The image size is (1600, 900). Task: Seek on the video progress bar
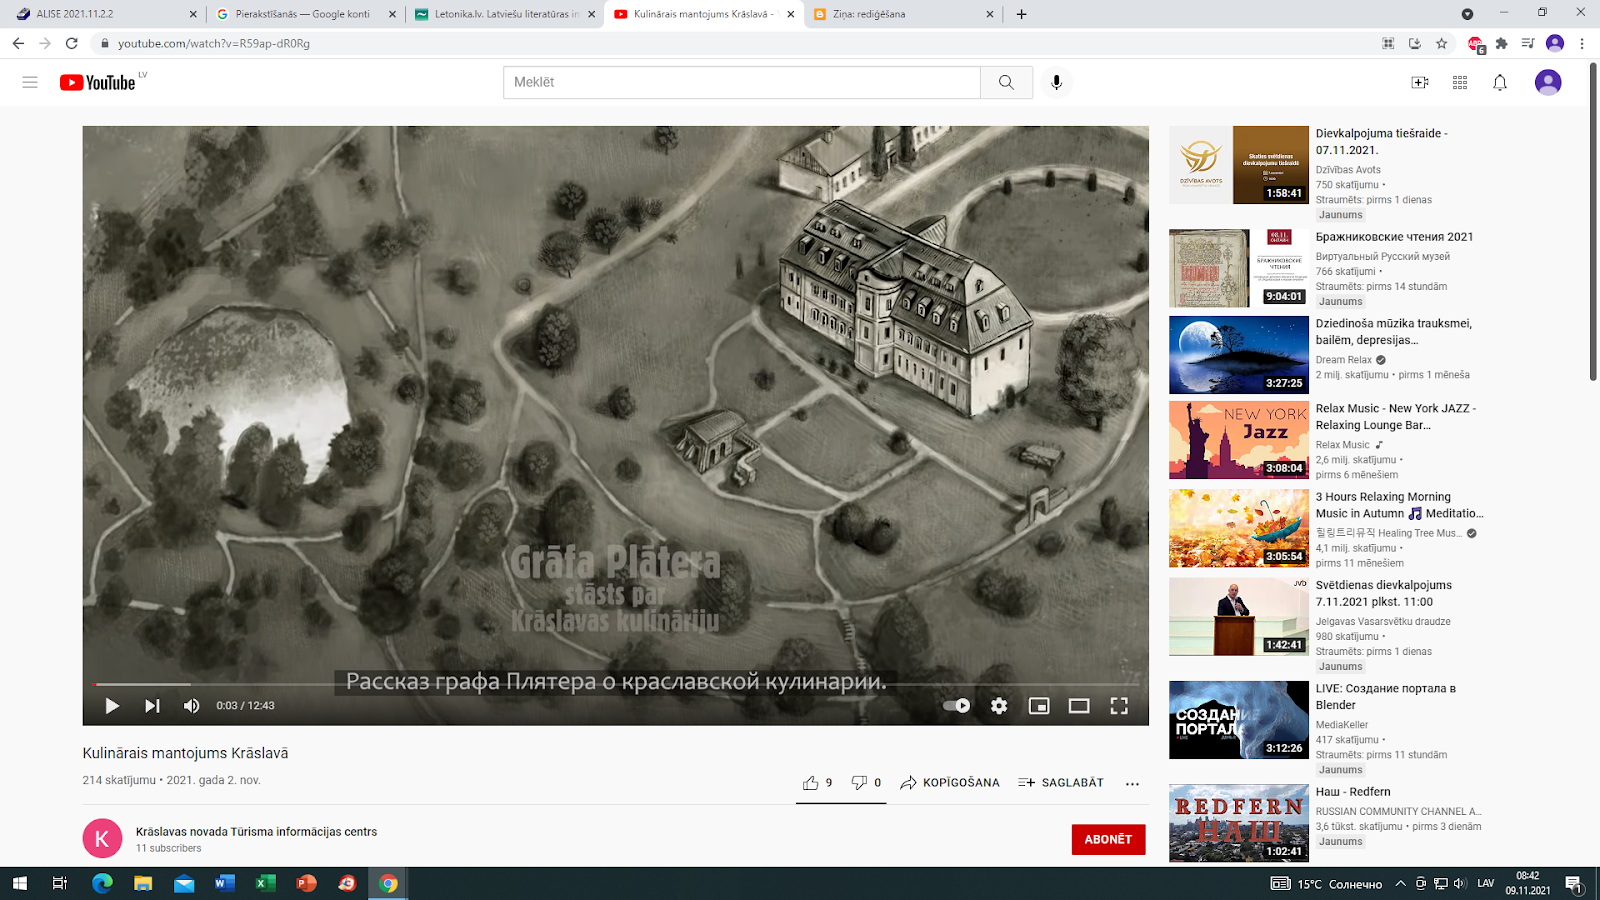coord(615,684)
